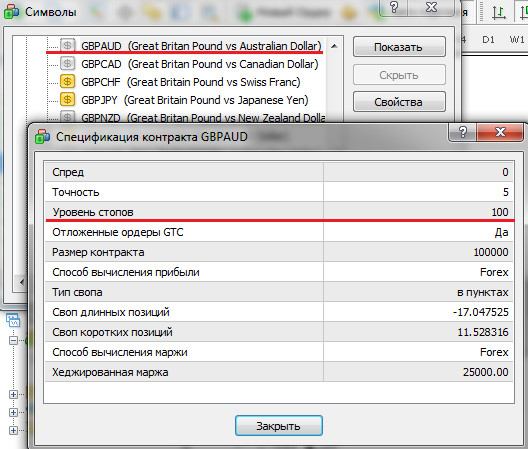Viewport: 528px width, 449px height.
Task: Select Отложенные ордеры GTC row
Action: coord(279,232)
